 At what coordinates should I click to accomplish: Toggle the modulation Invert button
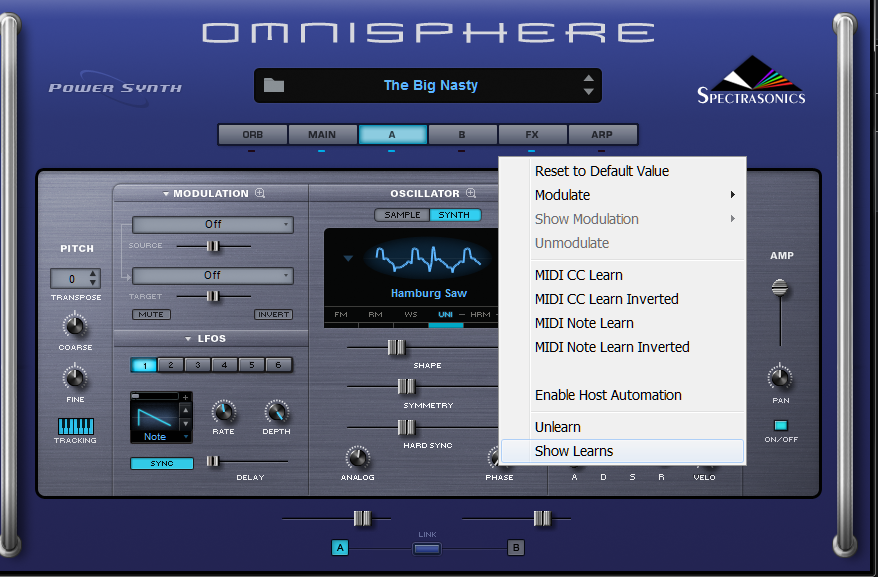(x=273, y=314)
